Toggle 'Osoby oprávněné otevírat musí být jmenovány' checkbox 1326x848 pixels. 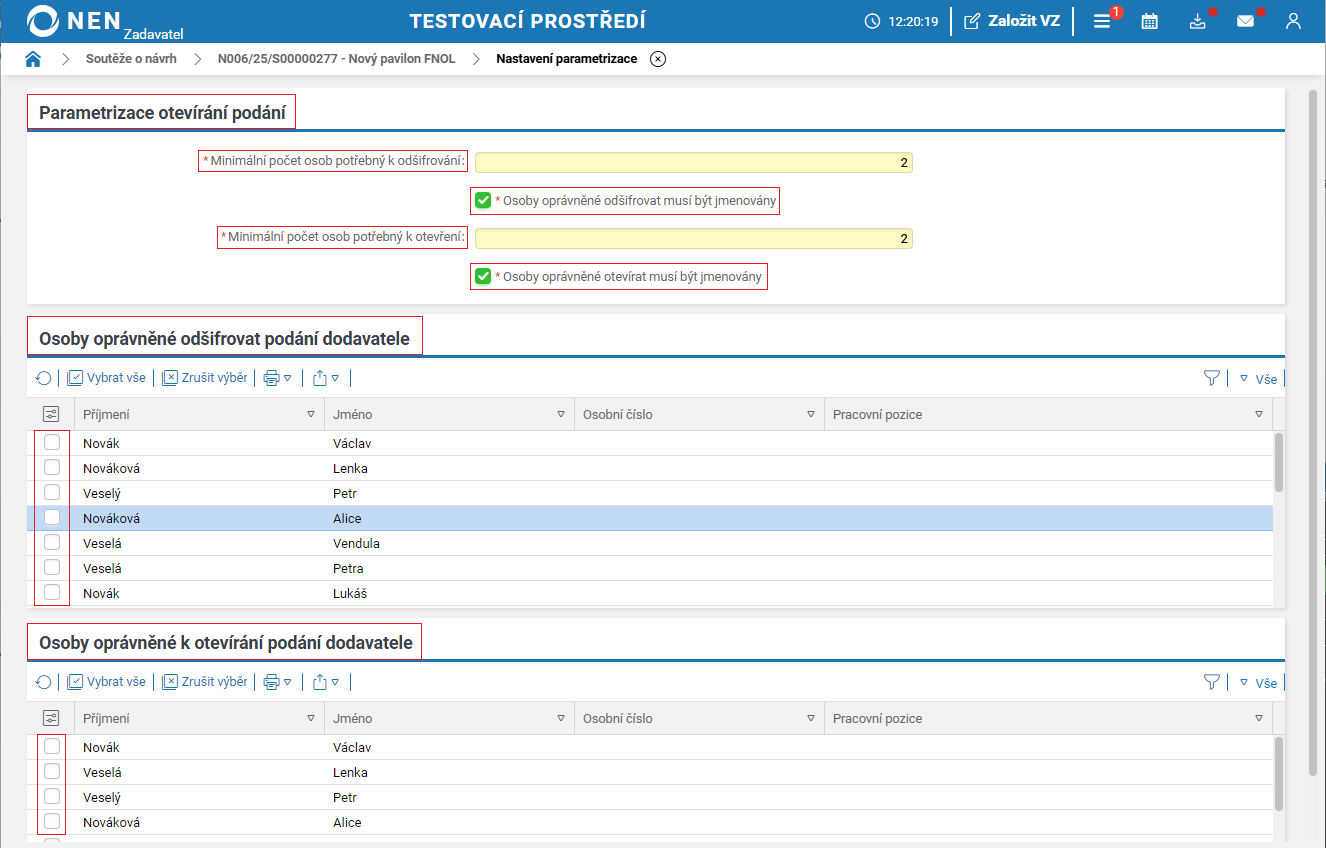[x=484, y=276]
